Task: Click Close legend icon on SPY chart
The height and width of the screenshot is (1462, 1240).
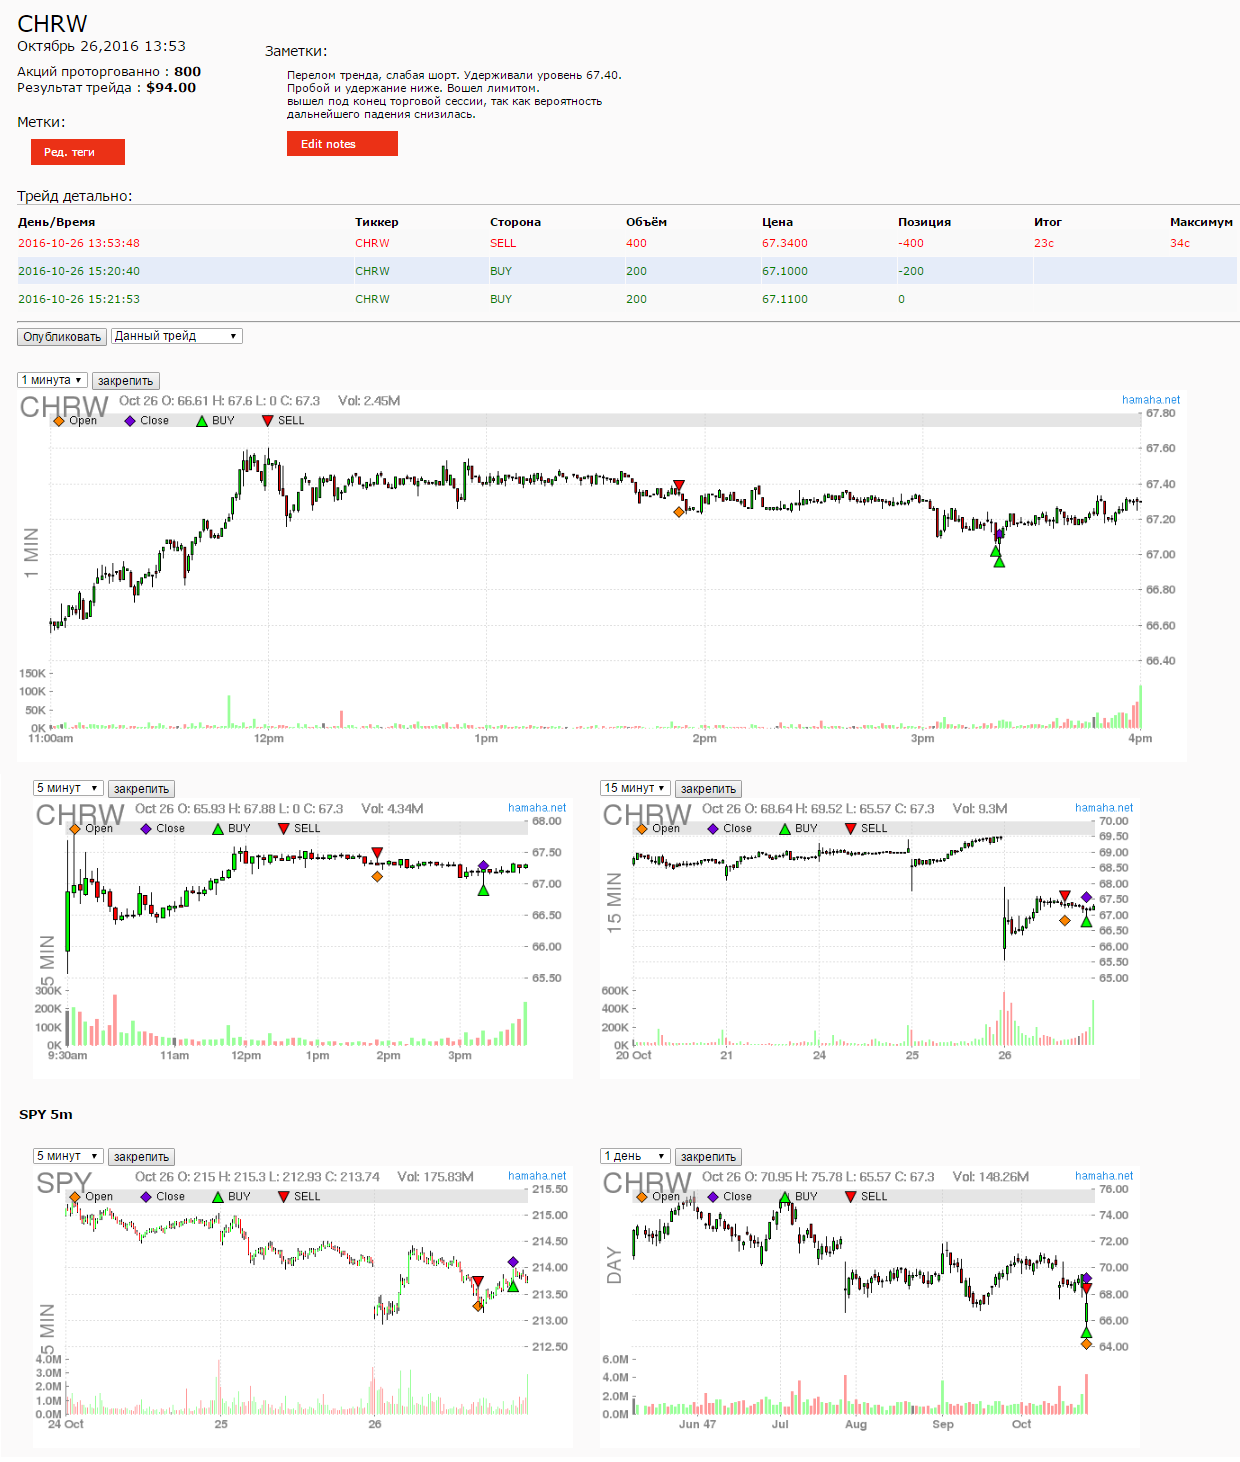Action: (x=146, y=1197)
